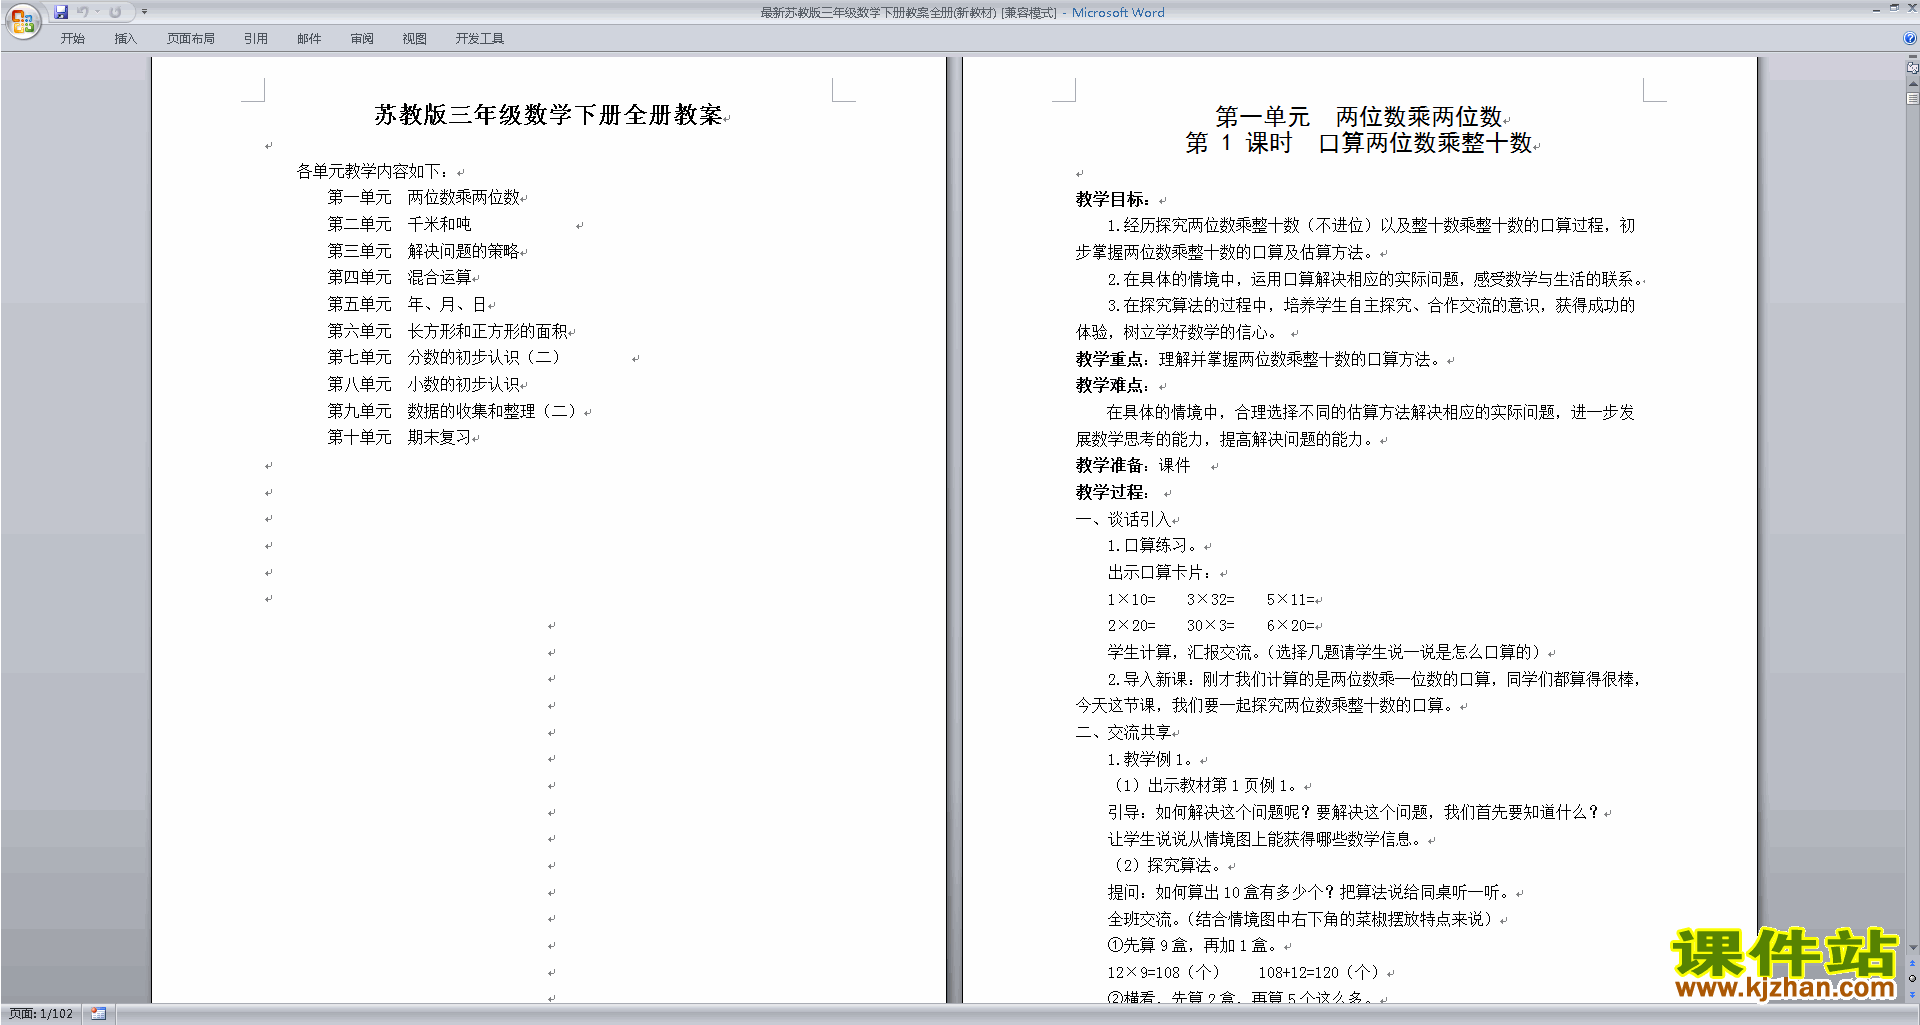Click the line （2）探究算法。
1920x1025 pixels.
(x=1168, y=865)
